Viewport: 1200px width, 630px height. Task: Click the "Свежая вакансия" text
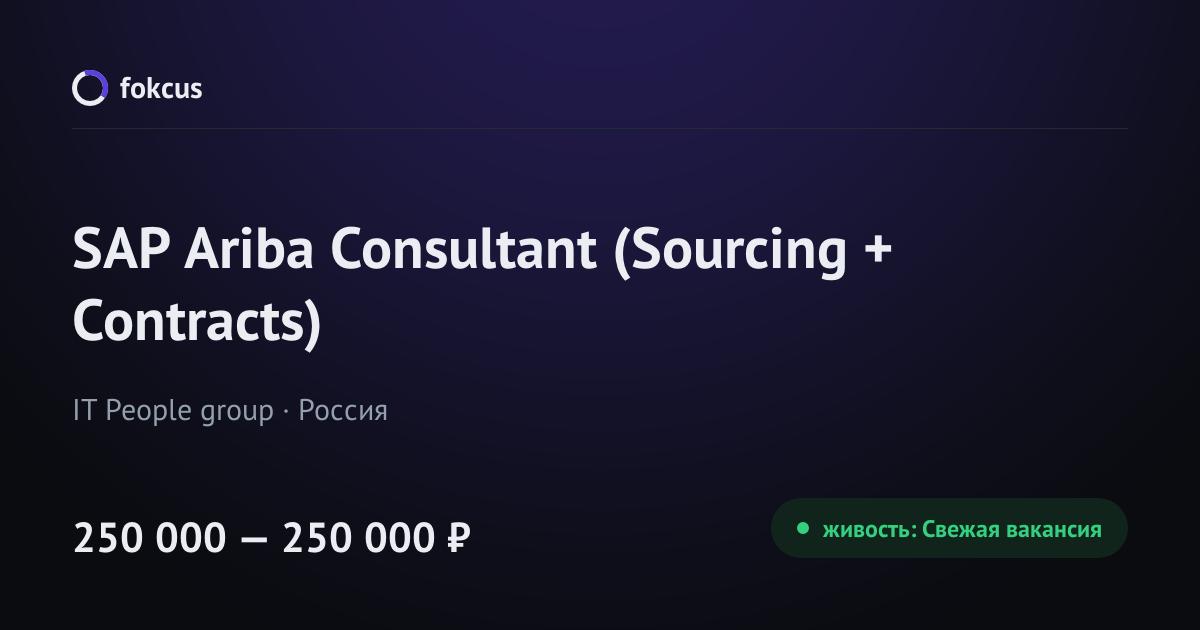point(1011,529)
